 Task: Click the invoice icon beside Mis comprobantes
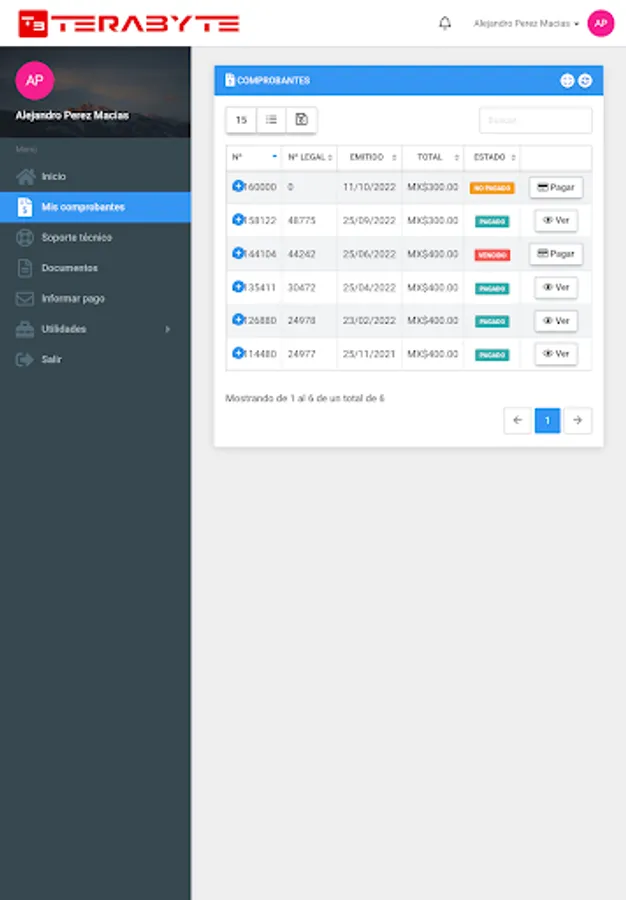tap(25, 207)
